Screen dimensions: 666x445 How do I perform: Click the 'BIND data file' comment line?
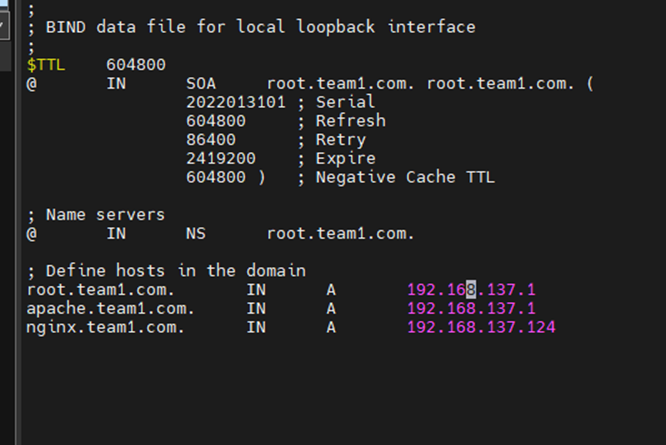[251, 27]
